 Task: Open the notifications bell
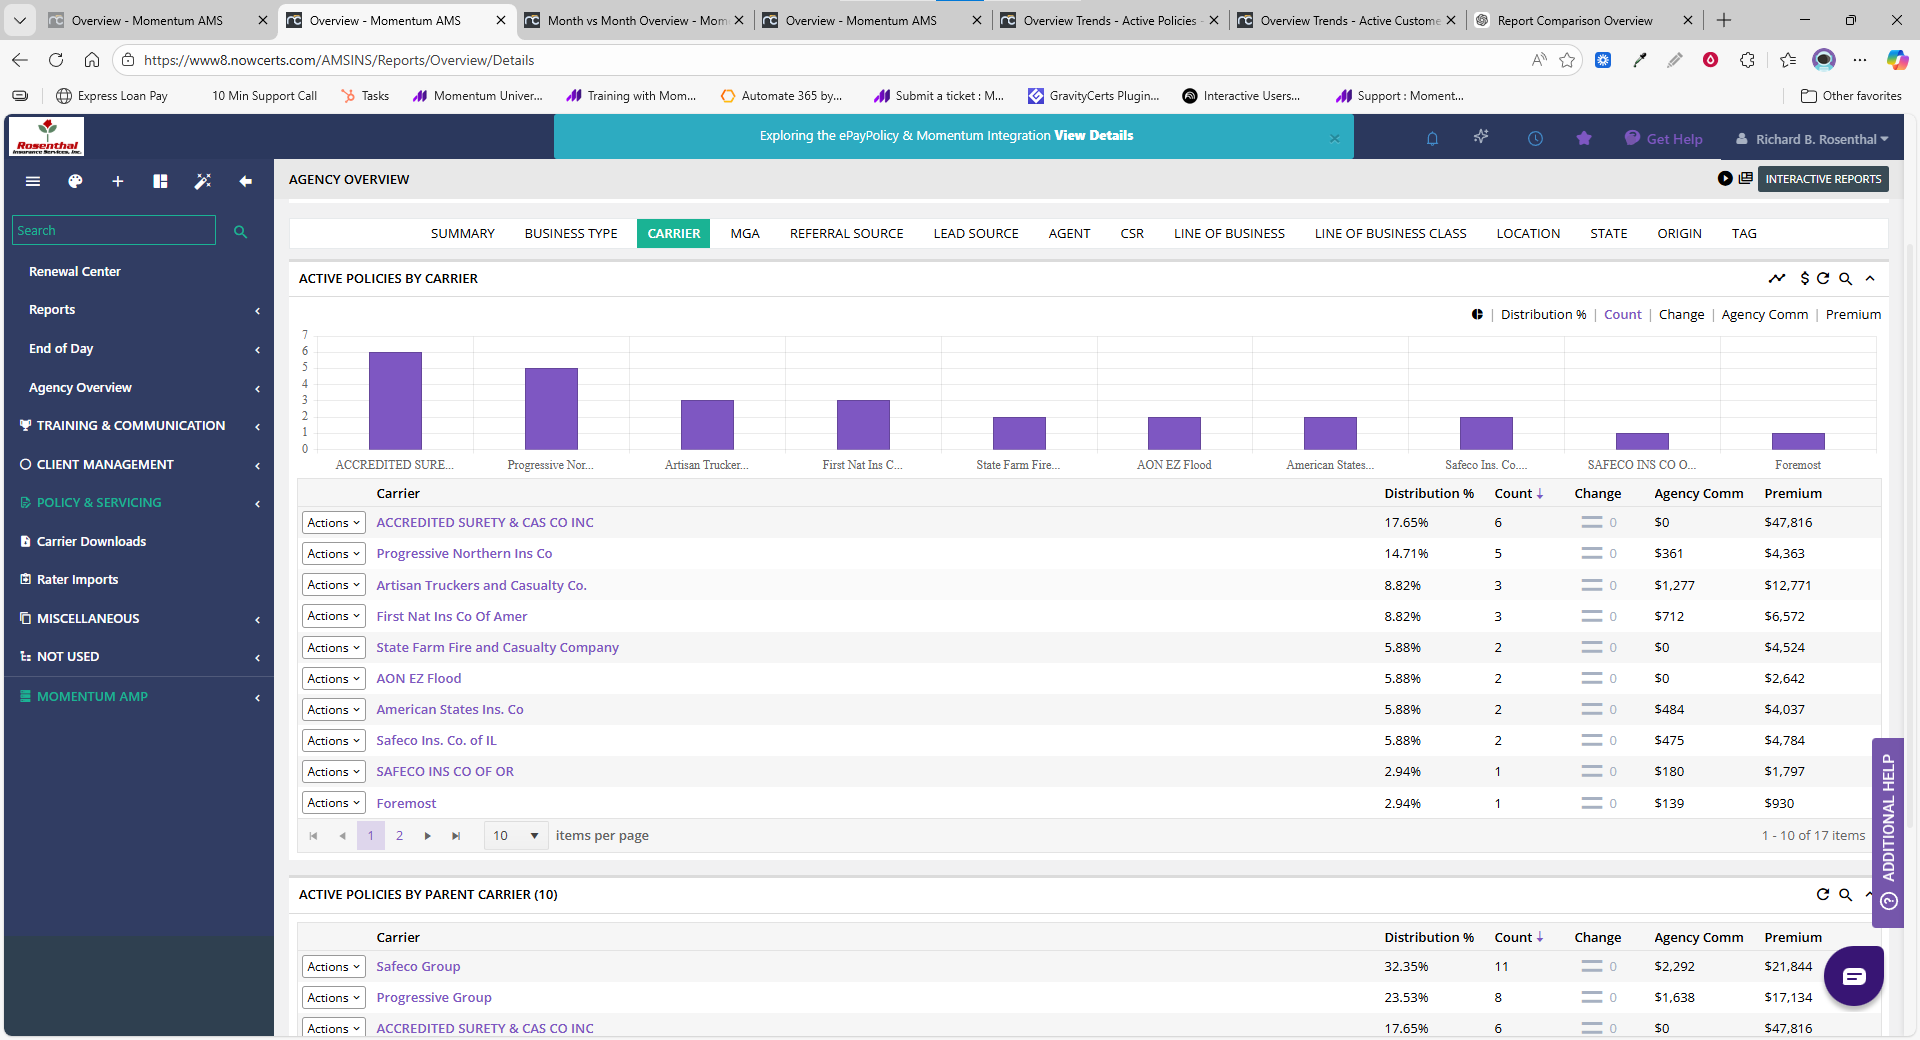tap(1432, 139)
